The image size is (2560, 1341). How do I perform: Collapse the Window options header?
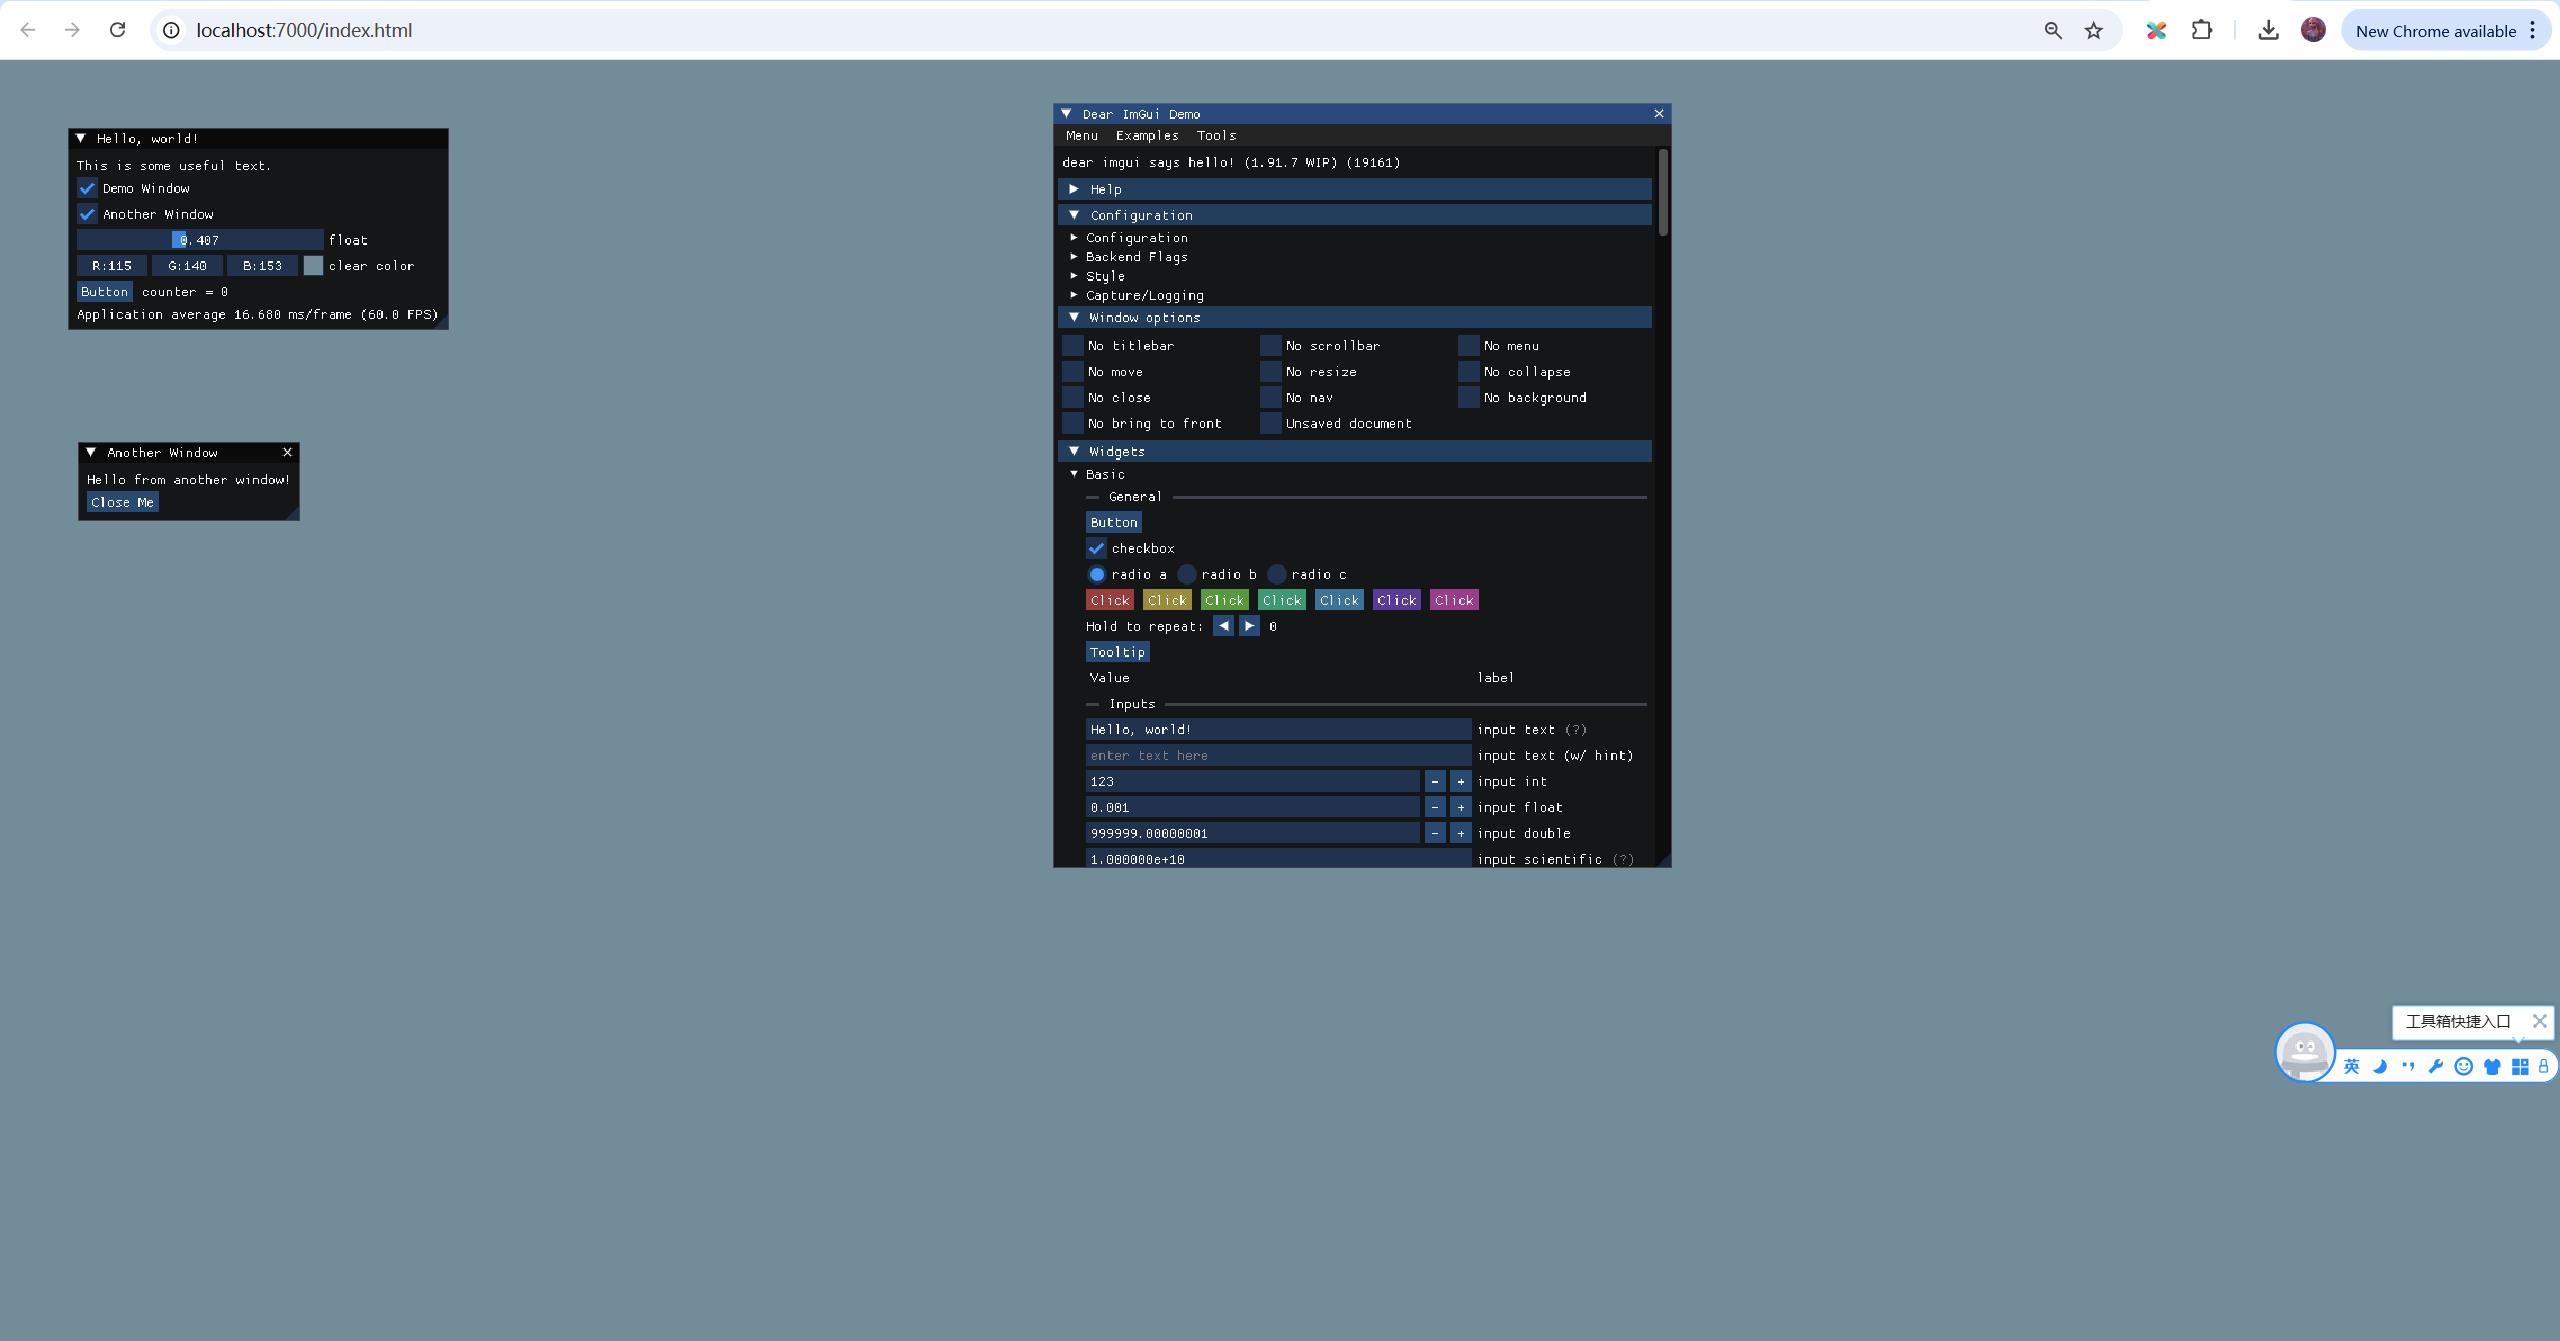tap(1355, 317)
